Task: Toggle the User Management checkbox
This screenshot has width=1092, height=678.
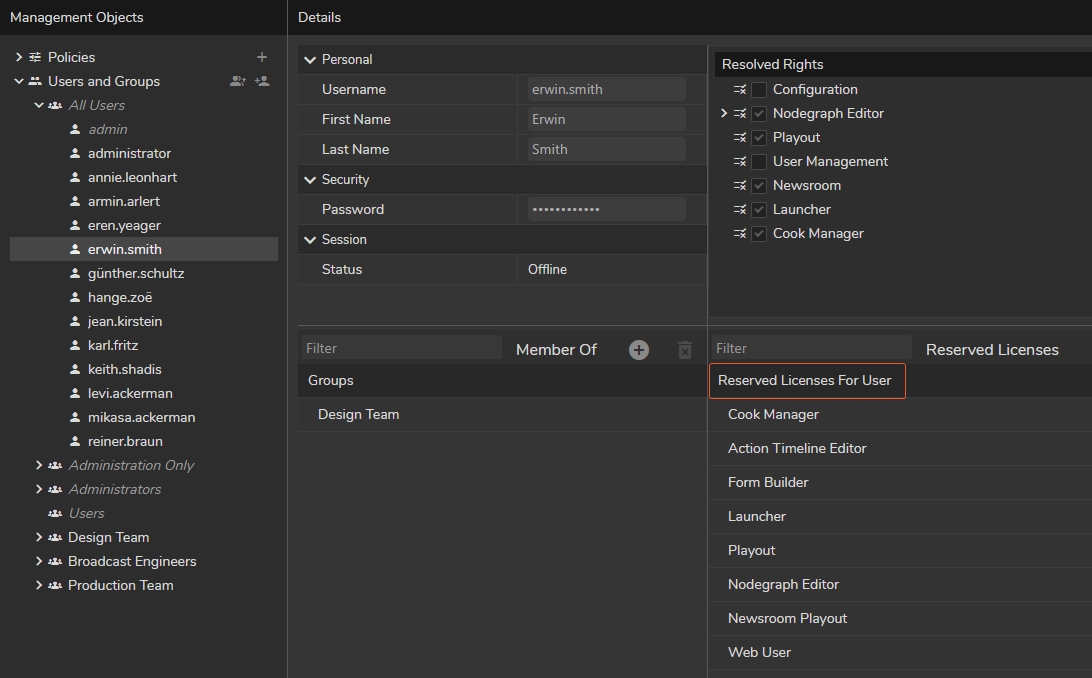Action: [759, 161]
